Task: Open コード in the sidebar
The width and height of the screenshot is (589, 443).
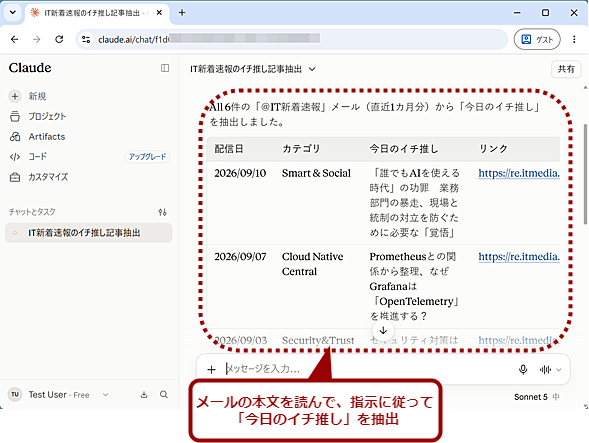Action: click(x=28, y=157)
